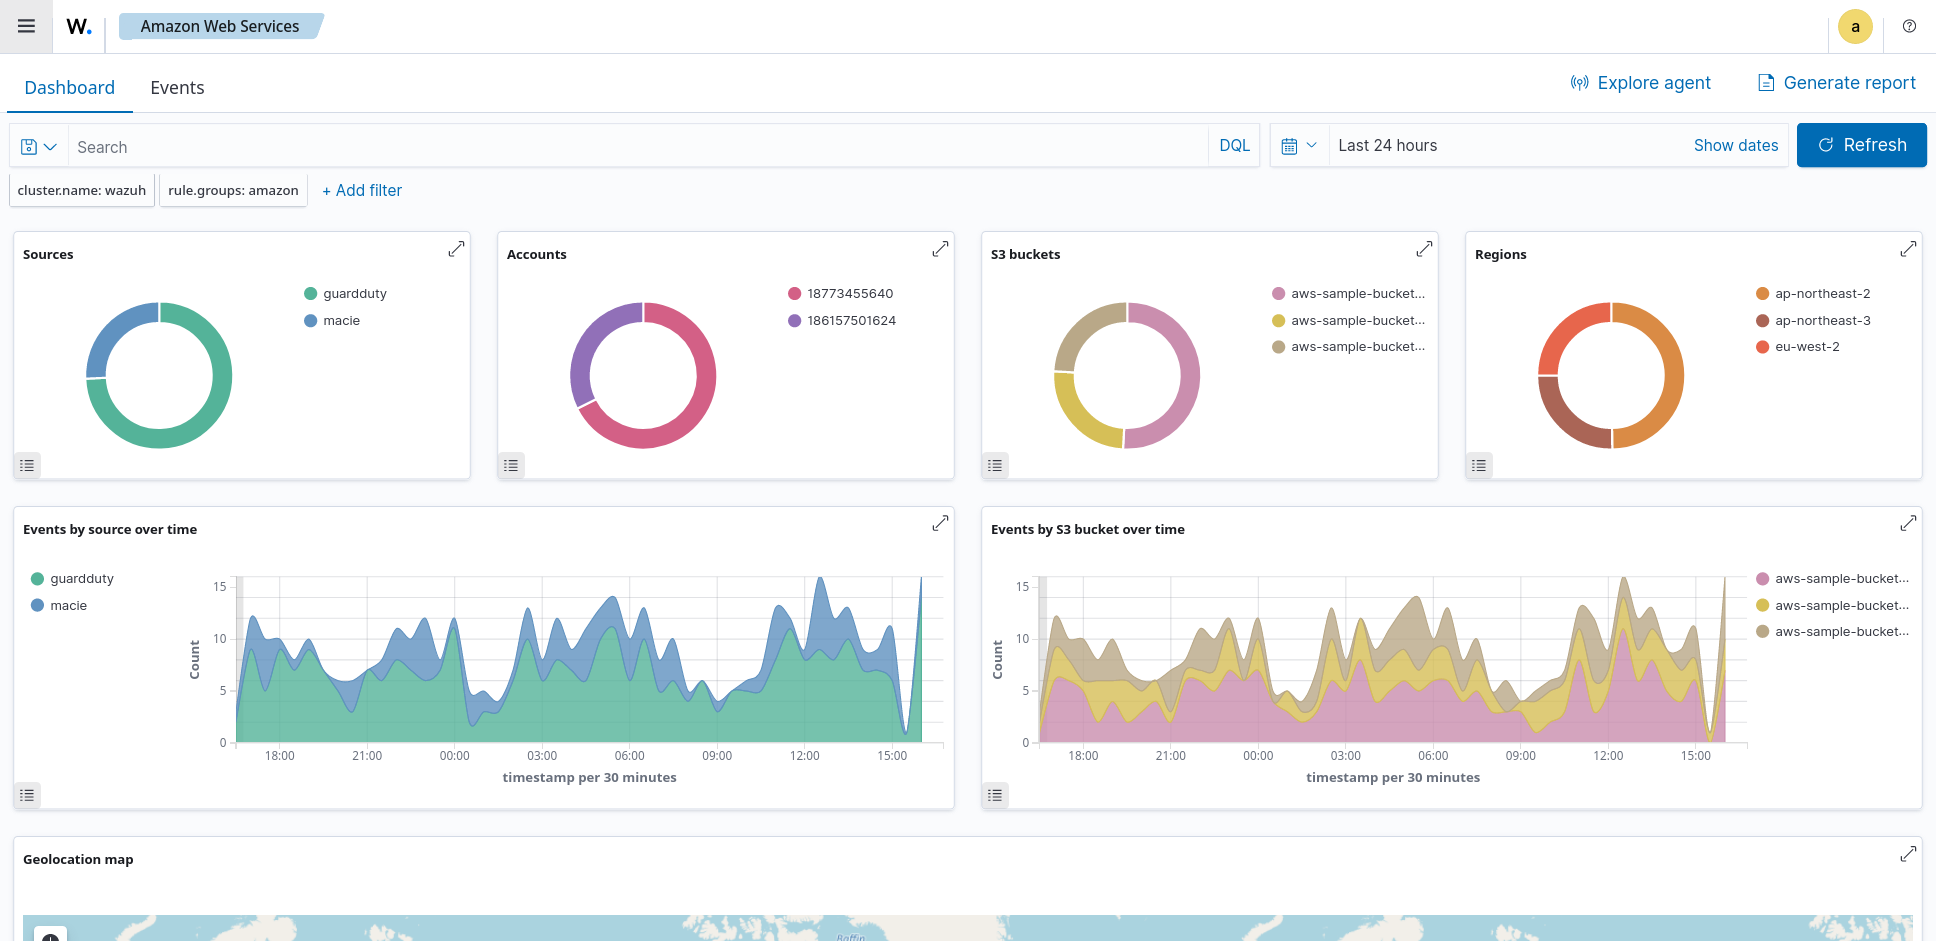Image resolution: width=1936 pixels, height=941 pixels.
Task: Expand the Geolocation map panel
Action: pos(1908,854)
